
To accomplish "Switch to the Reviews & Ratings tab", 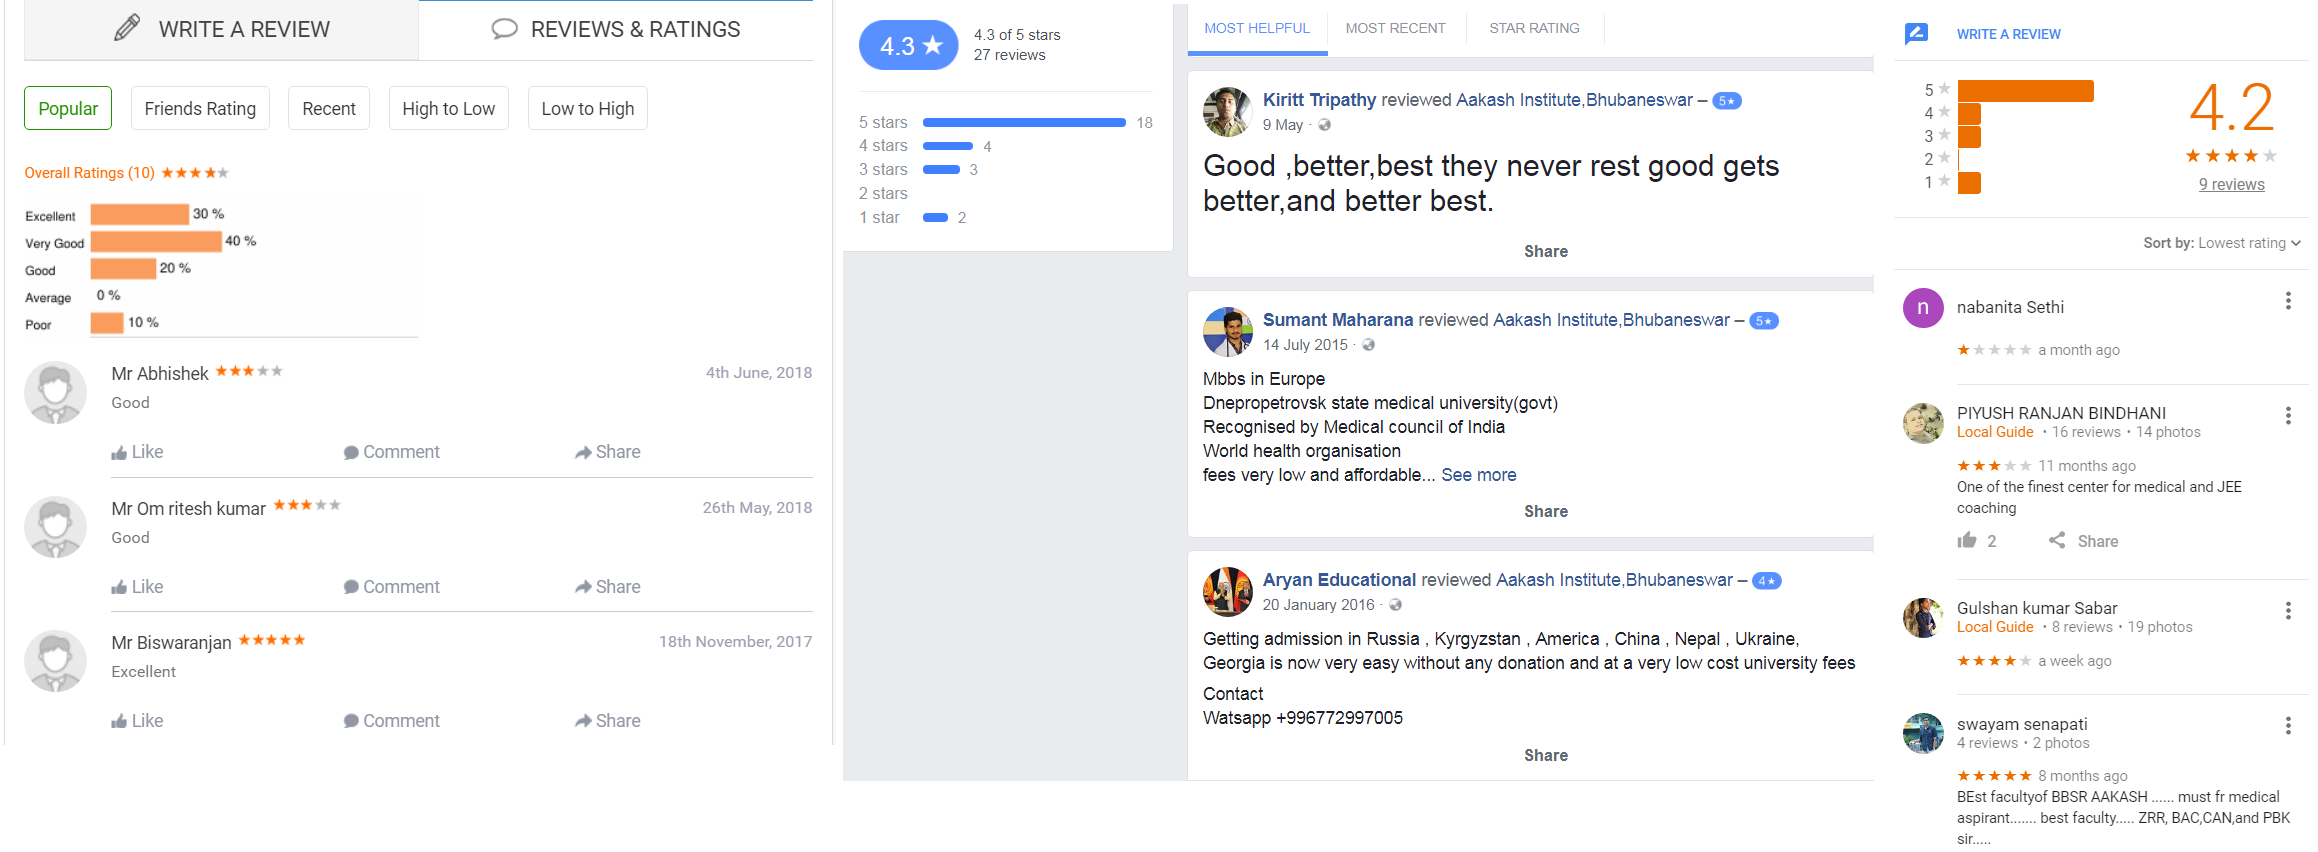I will (616, 29).
